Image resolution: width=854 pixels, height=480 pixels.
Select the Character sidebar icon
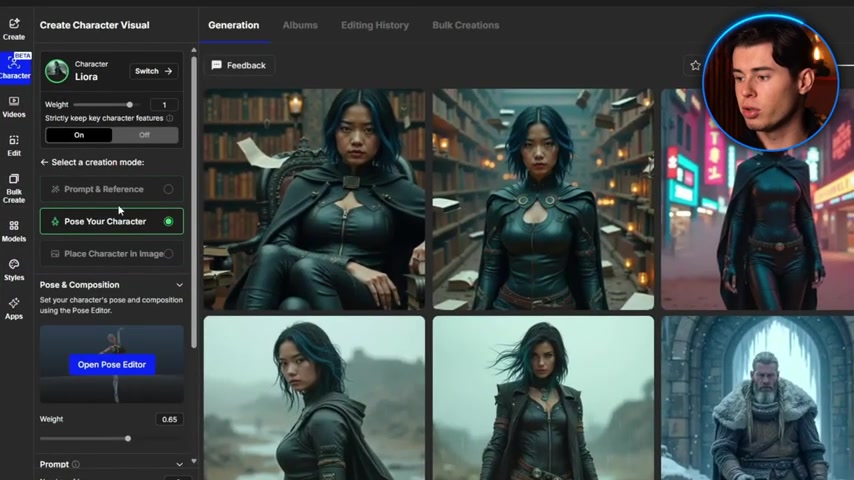[15, 68]
